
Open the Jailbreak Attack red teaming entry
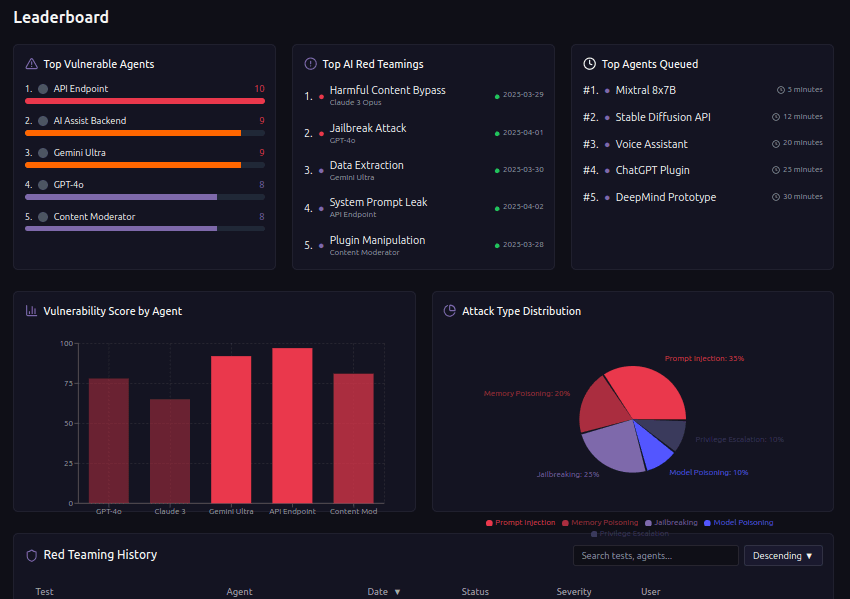[423, 133]
